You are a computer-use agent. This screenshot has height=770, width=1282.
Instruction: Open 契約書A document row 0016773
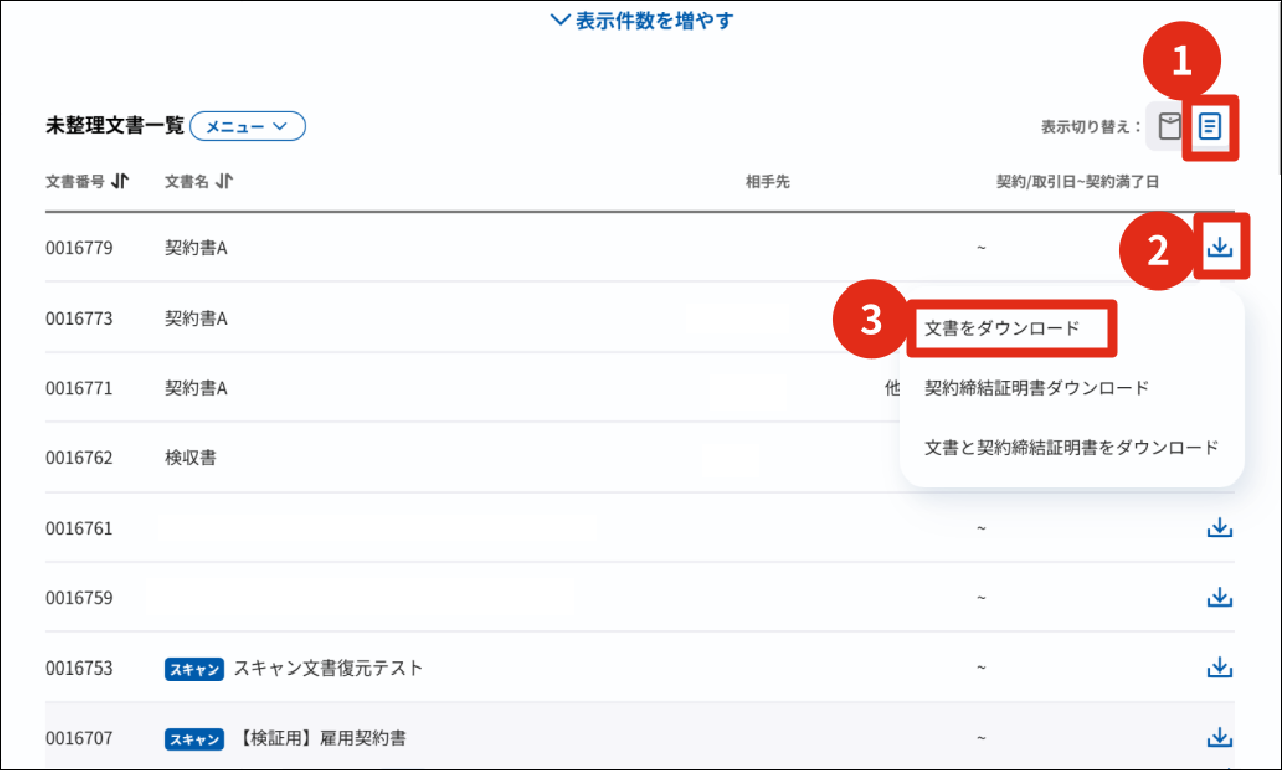[x=196, y=319]
